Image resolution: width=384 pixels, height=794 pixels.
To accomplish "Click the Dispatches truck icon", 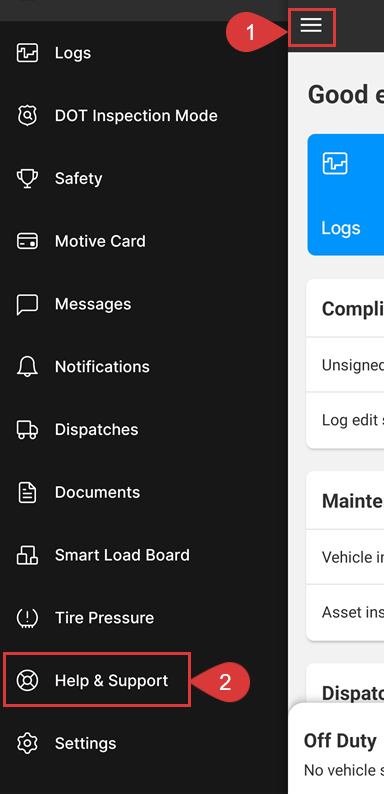I will tap(27, 429).
